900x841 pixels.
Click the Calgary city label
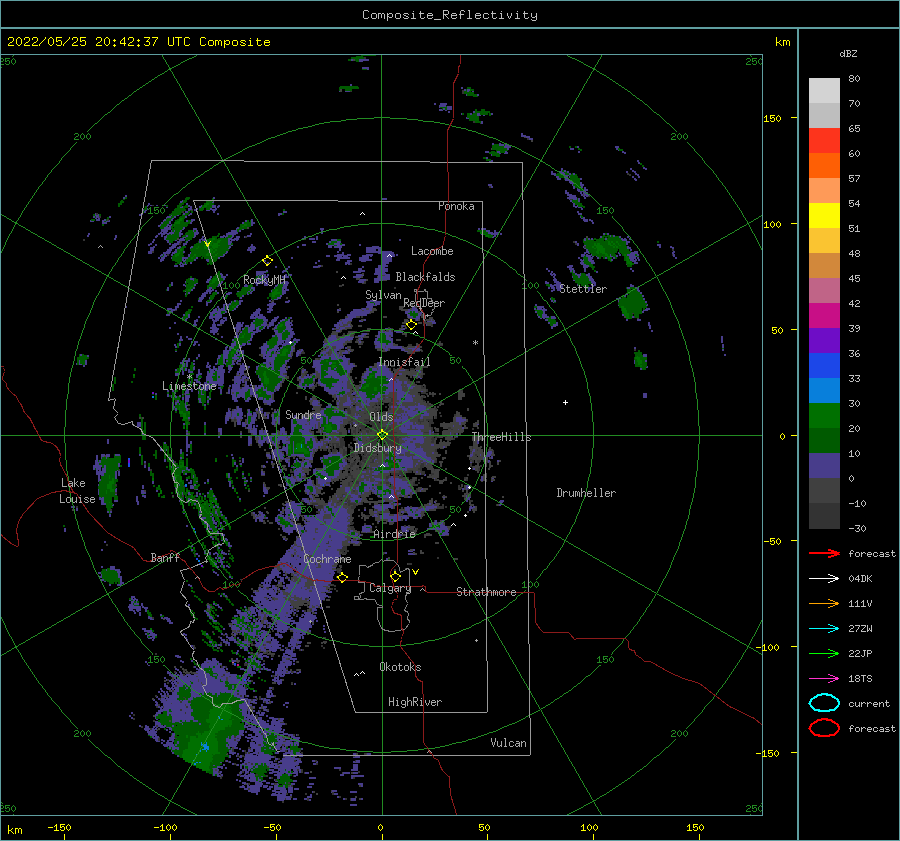pos(390,588)
